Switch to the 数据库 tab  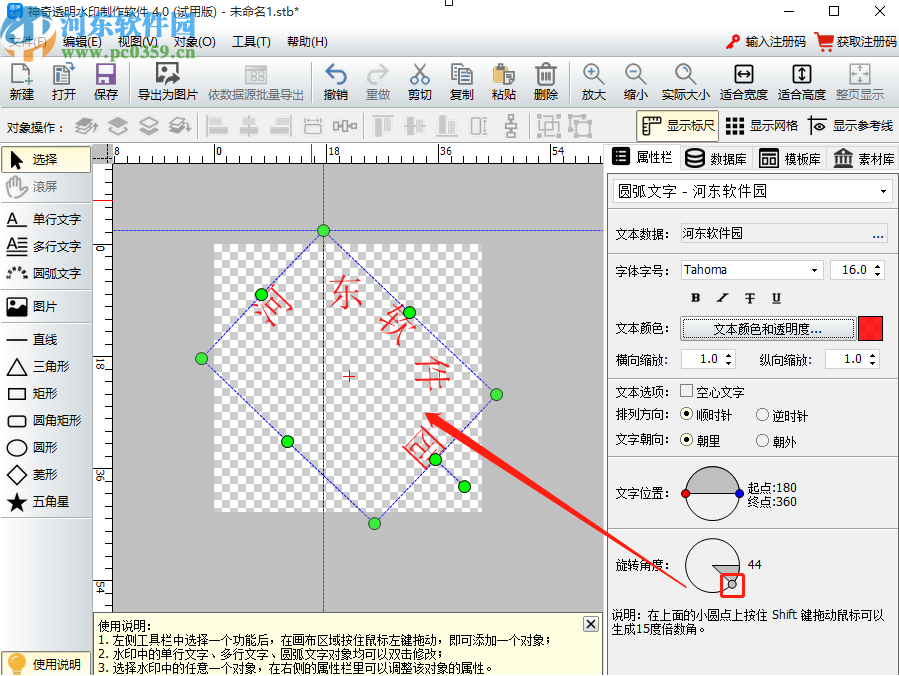pos(717,159)
